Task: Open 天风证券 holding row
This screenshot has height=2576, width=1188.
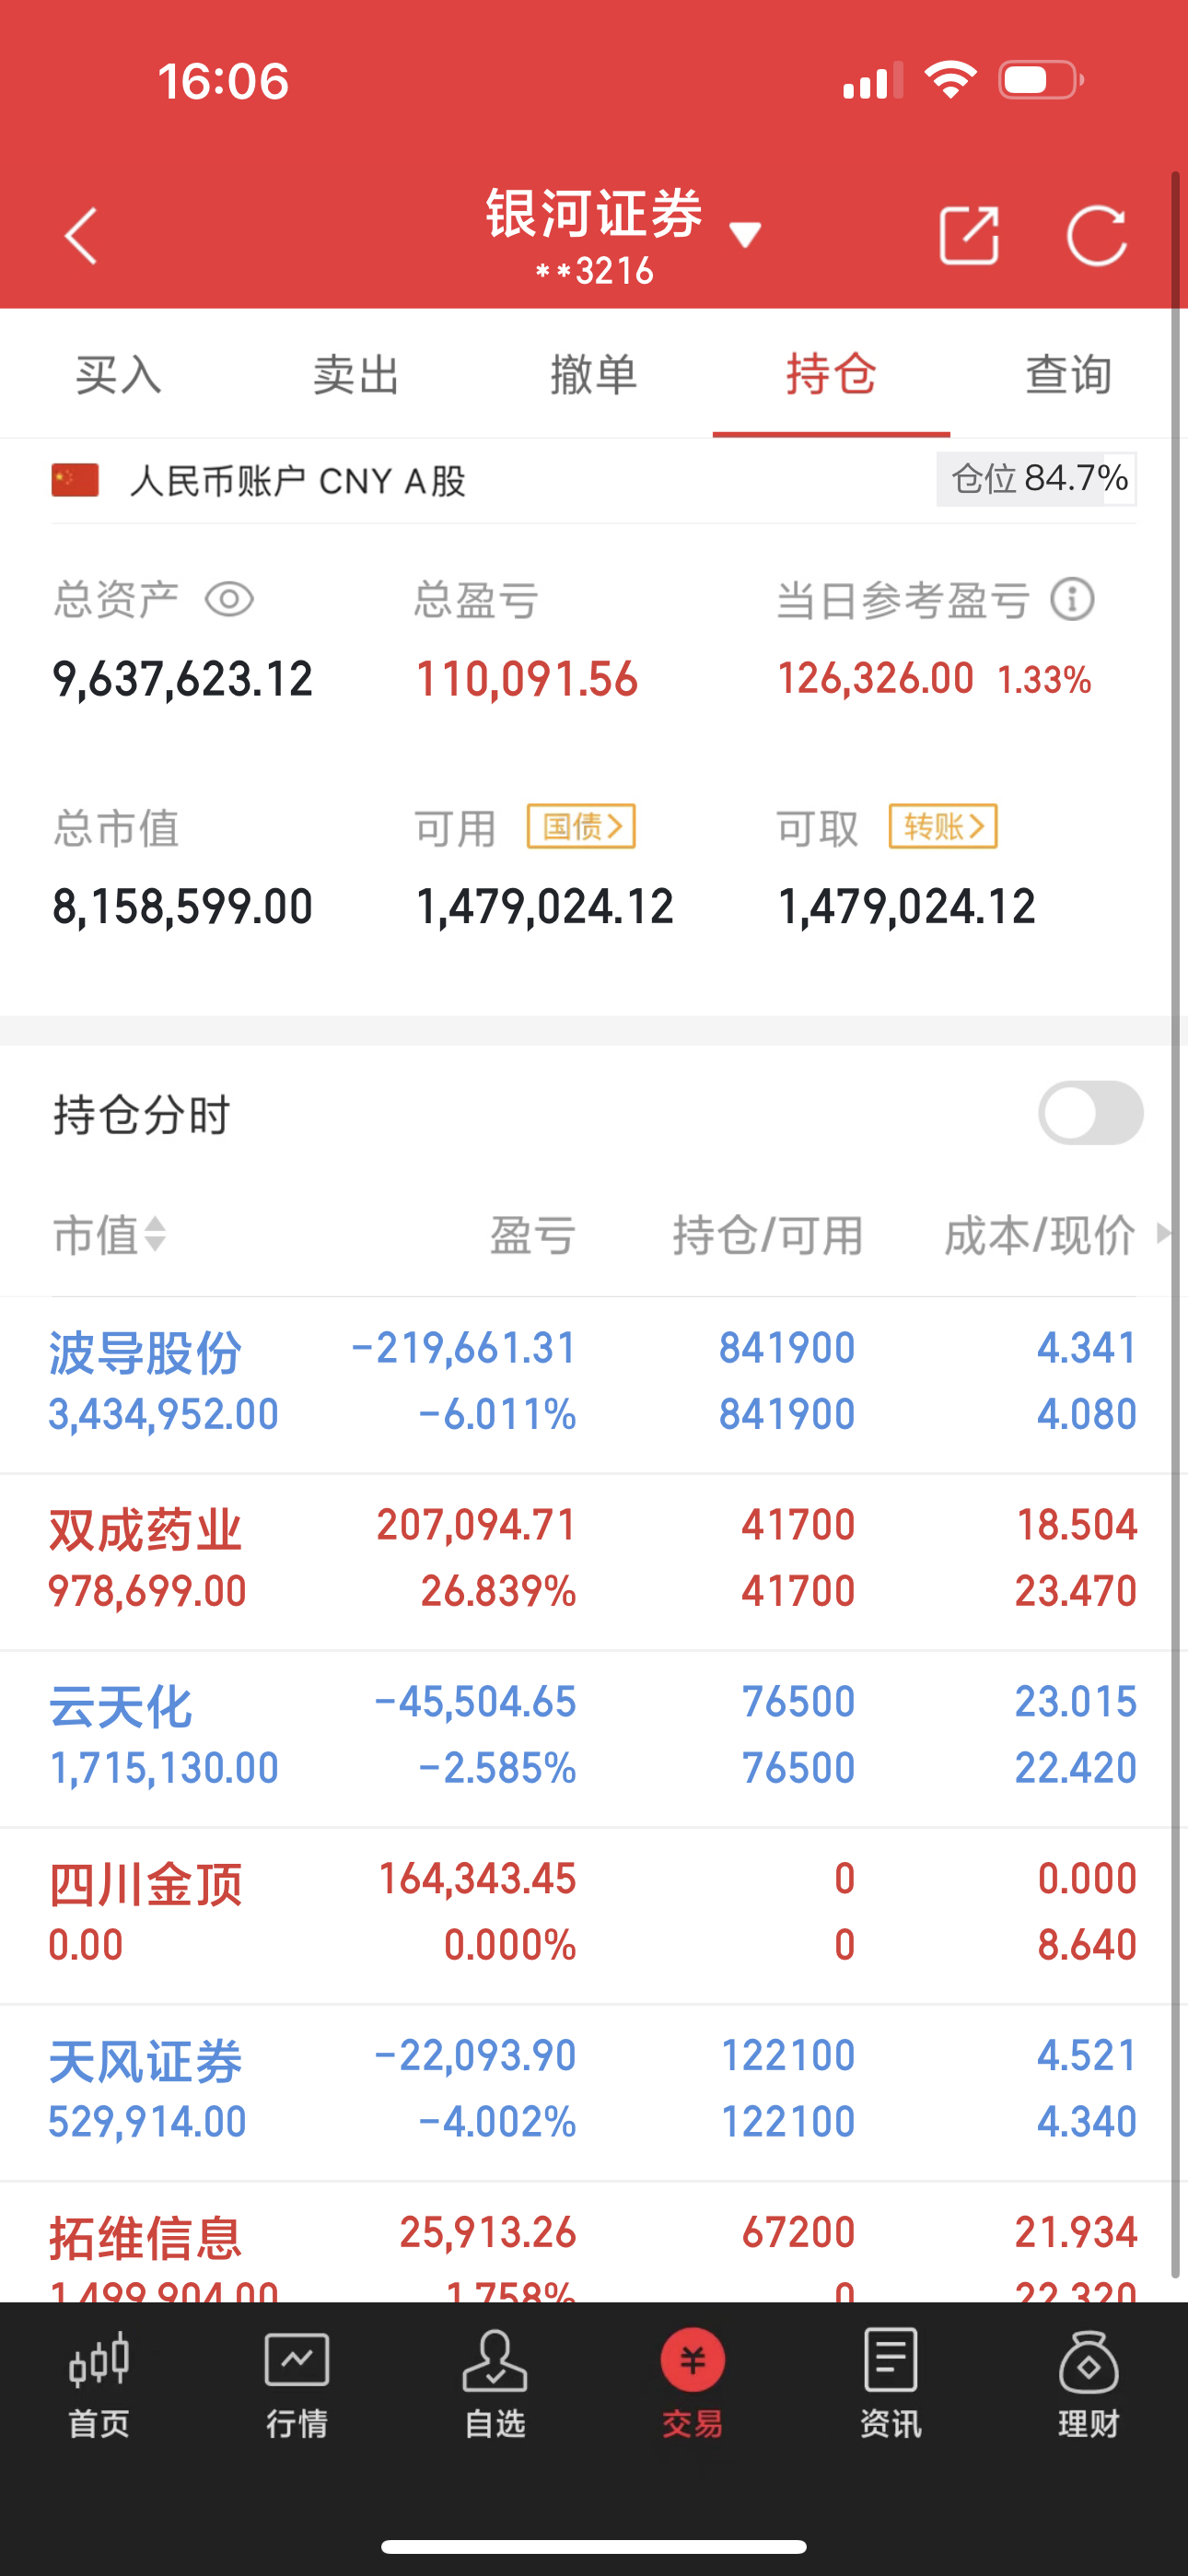Action: point(594,2092)
